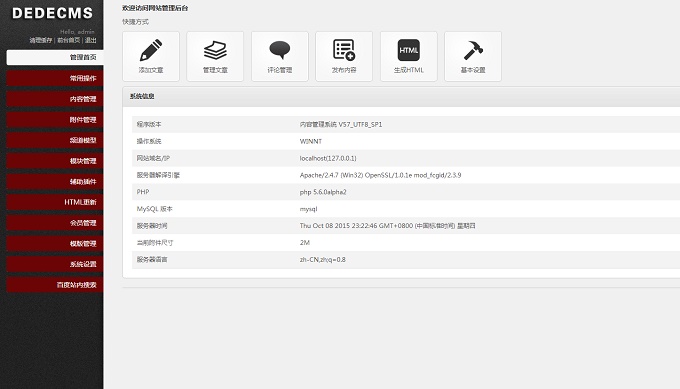Select the 辅助插件 sidebar menu
680x389 pixels.
pyautogui.click(x=55, y=182)
